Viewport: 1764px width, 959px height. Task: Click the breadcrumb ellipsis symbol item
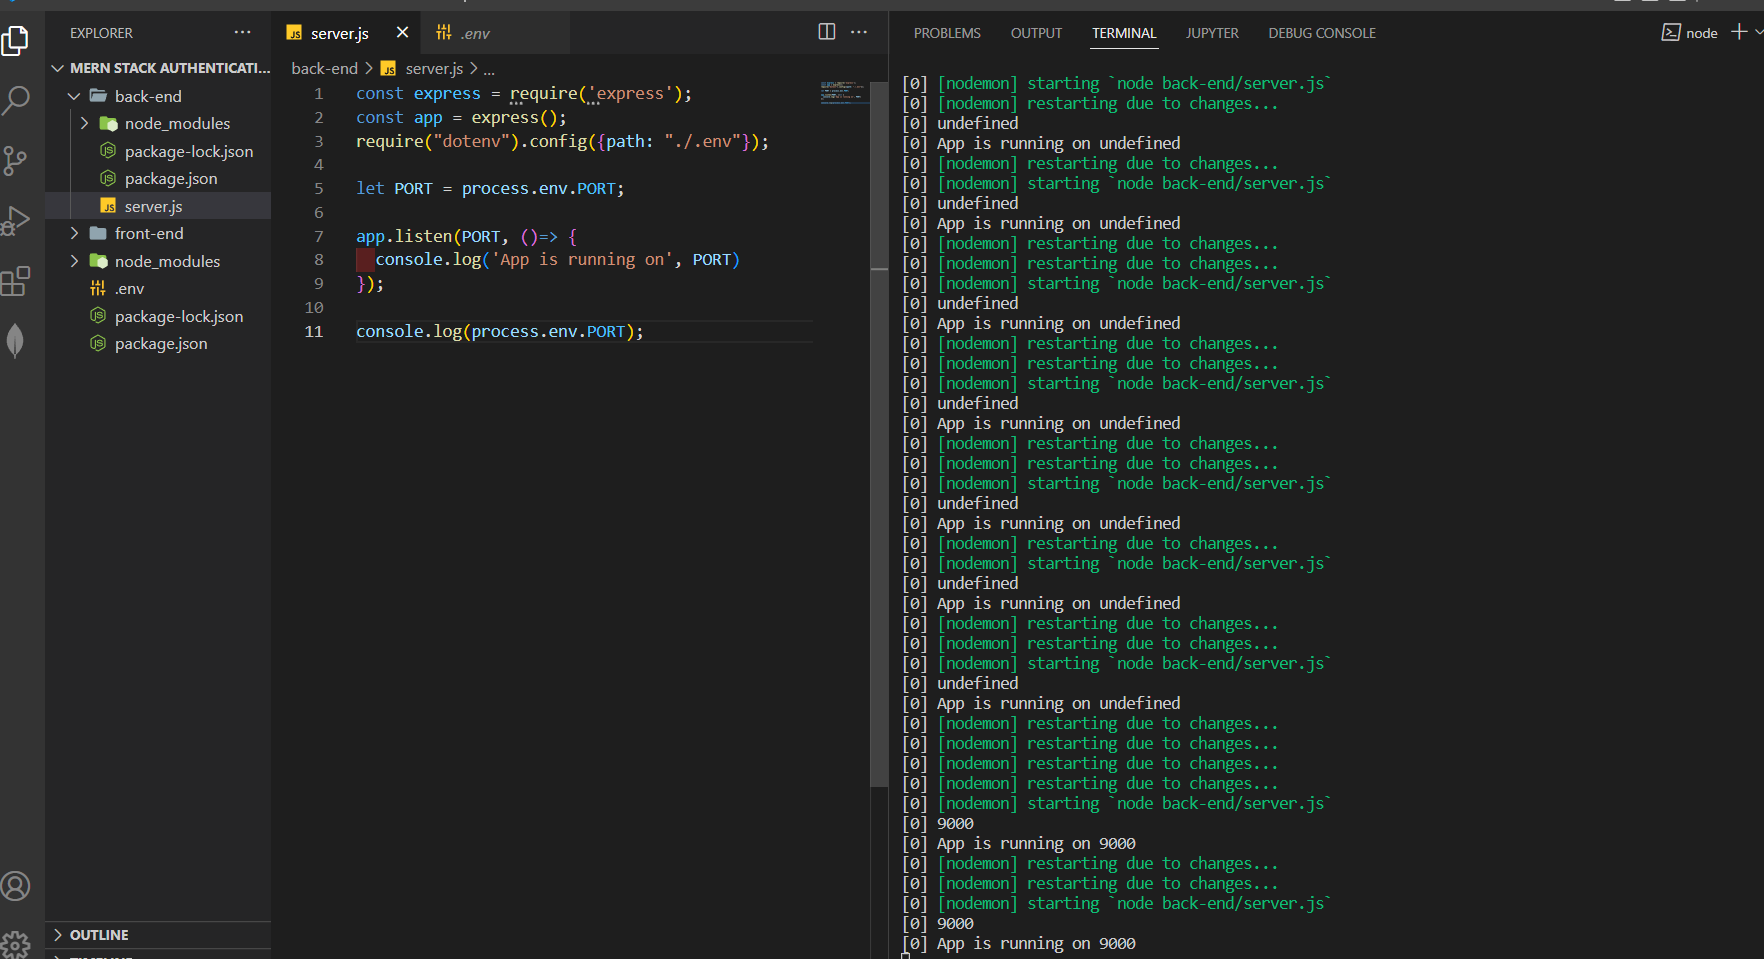click(x=489, y=69)
